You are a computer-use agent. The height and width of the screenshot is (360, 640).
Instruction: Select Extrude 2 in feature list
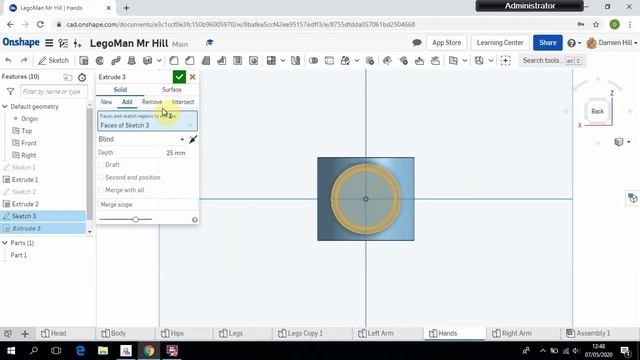click(x=25, y=204)
